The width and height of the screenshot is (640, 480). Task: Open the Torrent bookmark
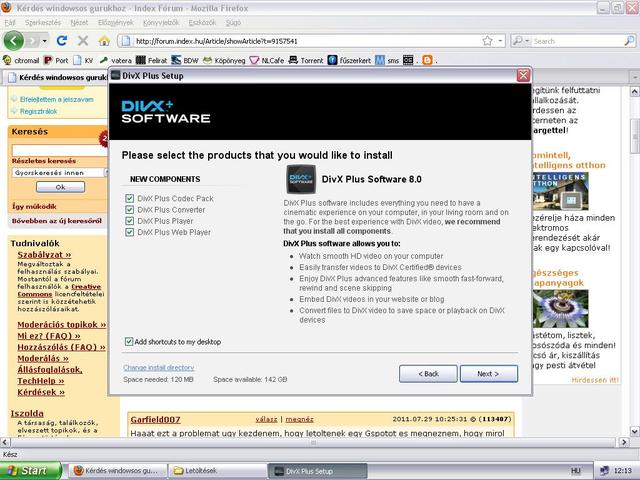pos(306,60)
